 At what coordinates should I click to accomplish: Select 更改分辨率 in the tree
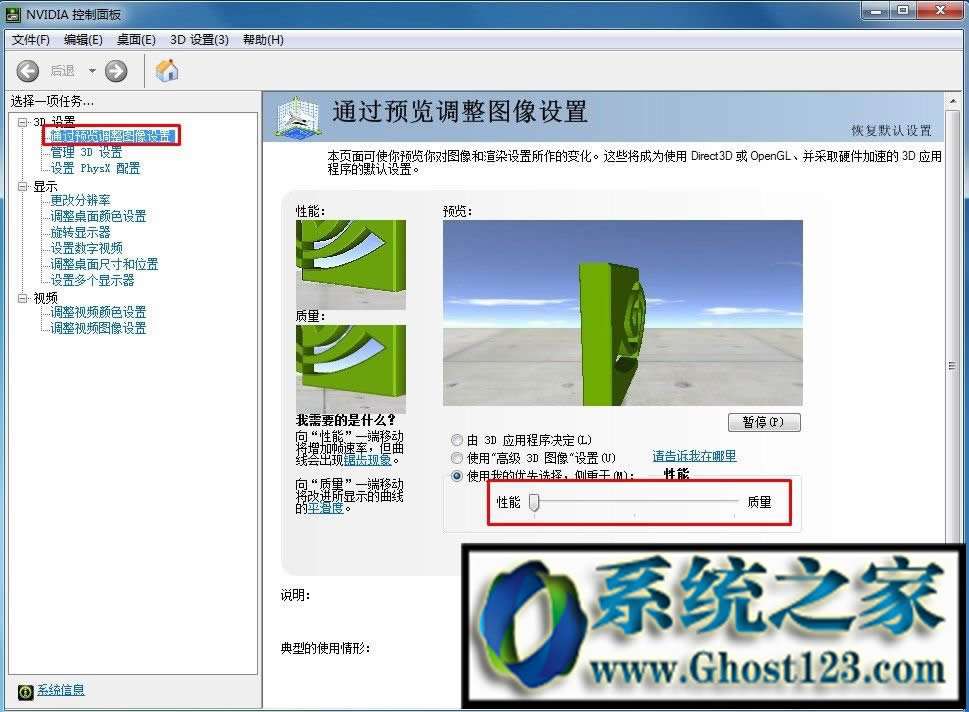[x=80, y=200]
